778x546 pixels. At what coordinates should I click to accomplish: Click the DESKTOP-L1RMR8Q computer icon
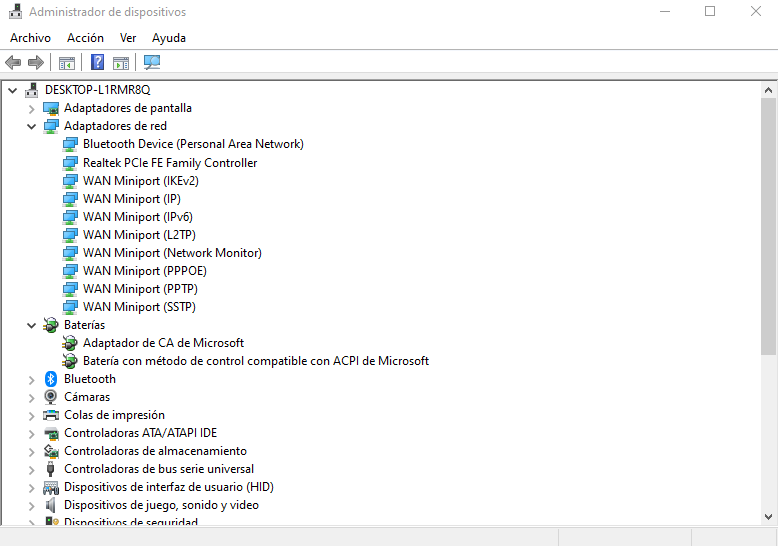pyautogui.click(x=32, y=90)
